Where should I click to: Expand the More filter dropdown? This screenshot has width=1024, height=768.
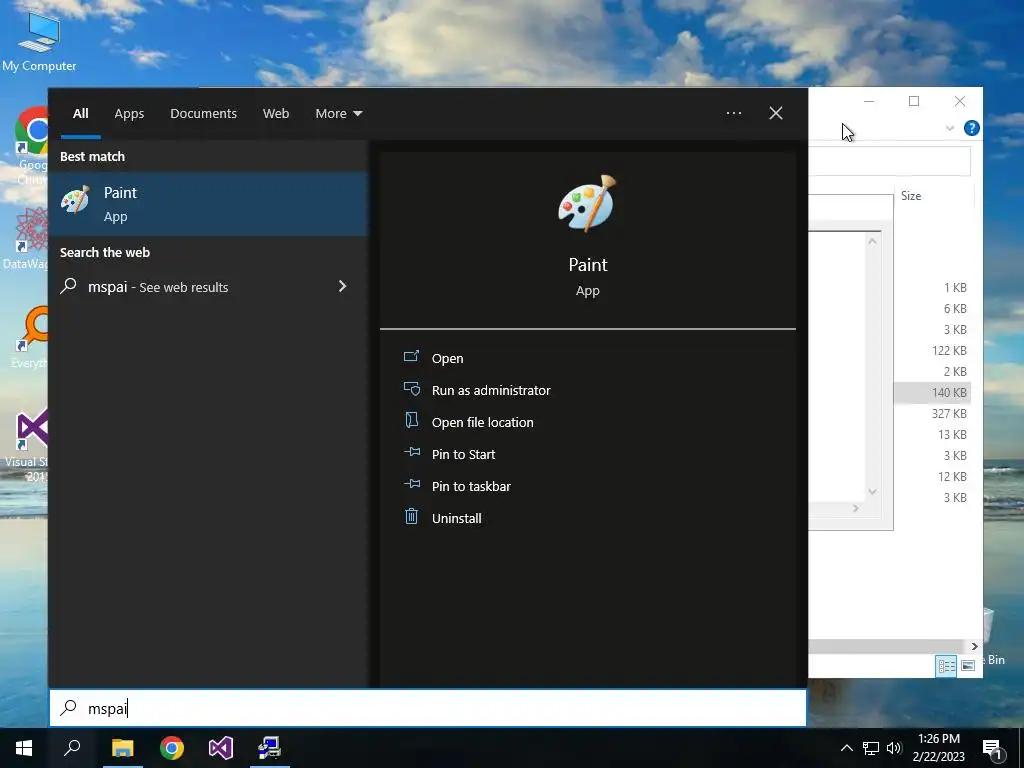pyautogui.click(x=338, y=114)
